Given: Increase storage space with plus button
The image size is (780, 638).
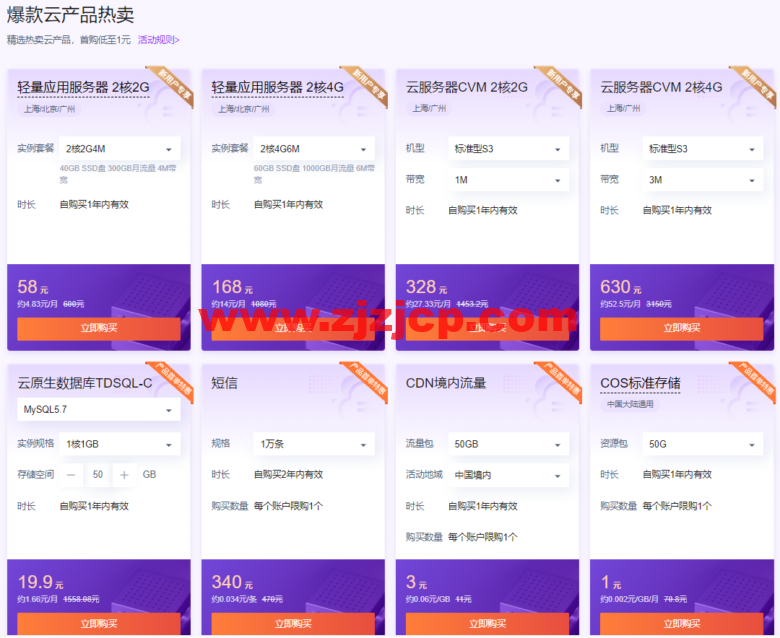Looking at the screenshot, I should [124, 475].
